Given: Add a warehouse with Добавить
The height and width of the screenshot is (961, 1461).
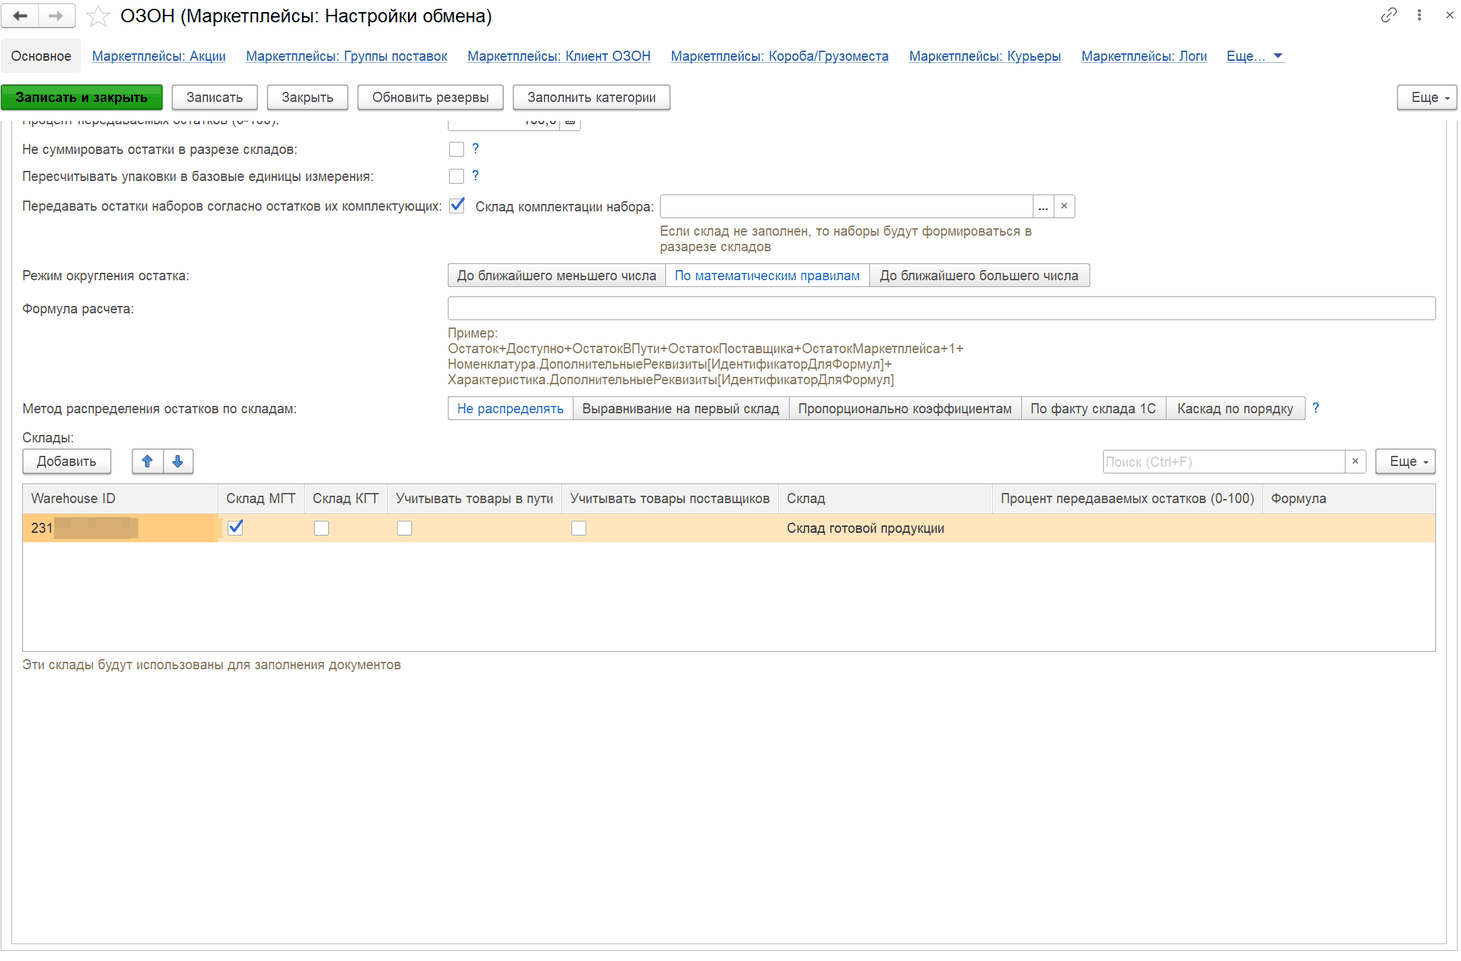Looking at the screenshot, I should click(x=67, y=461).
